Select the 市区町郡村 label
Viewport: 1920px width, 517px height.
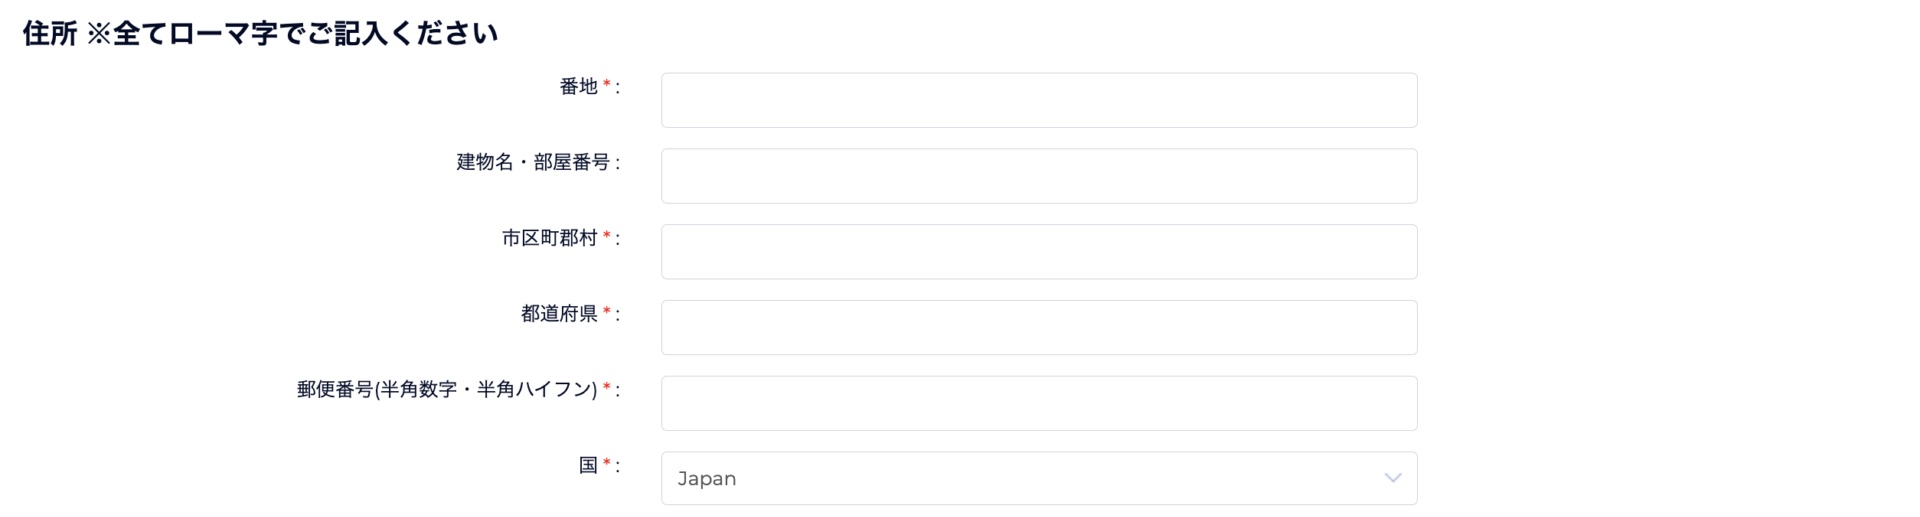[x=549, y=238]
